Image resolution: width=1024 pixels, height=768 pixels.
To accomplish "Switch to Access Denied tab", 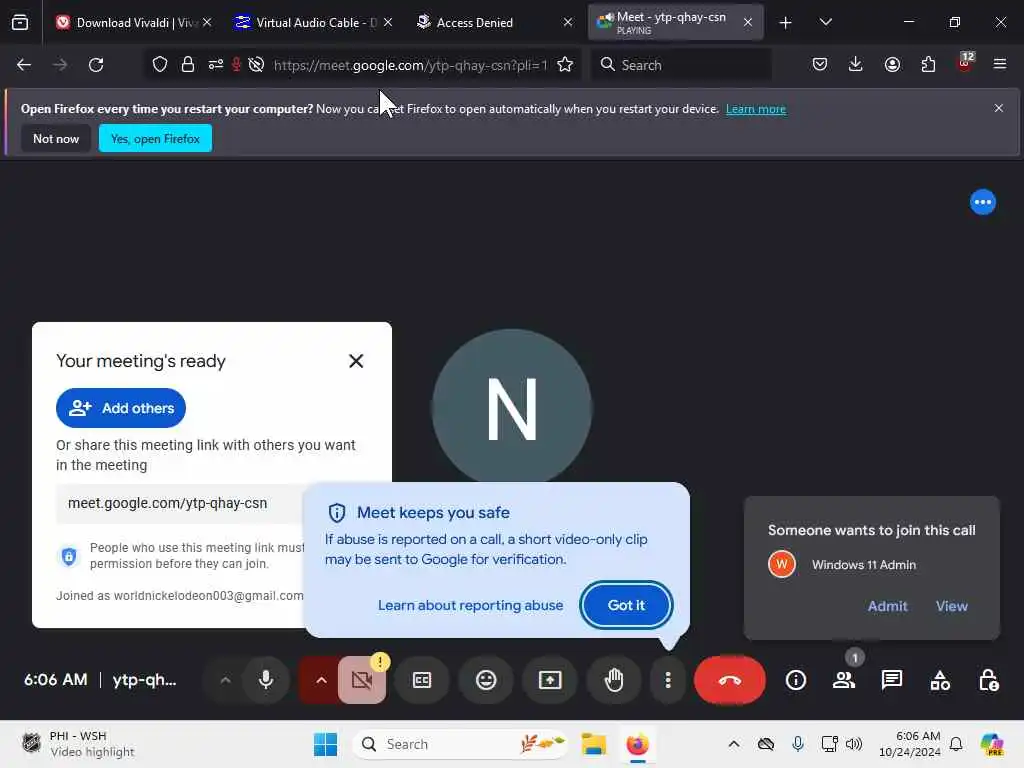I will pyautogui.click(x=493, y=22).
